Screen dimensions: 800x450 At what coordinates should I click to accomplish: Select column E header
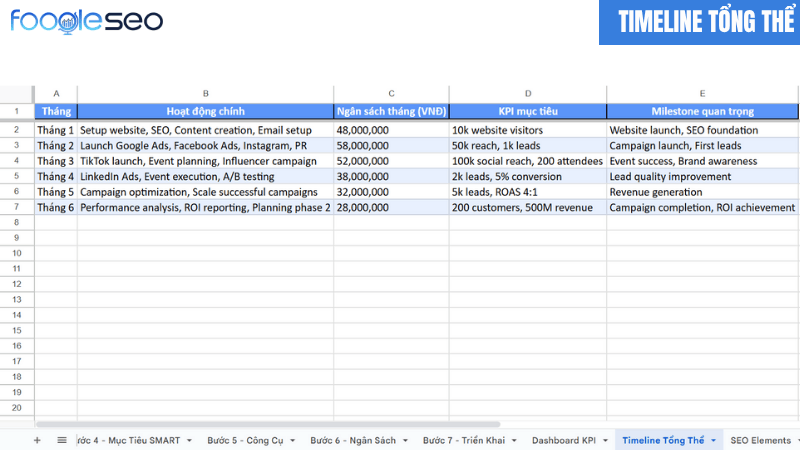click(x=703, y=94)
